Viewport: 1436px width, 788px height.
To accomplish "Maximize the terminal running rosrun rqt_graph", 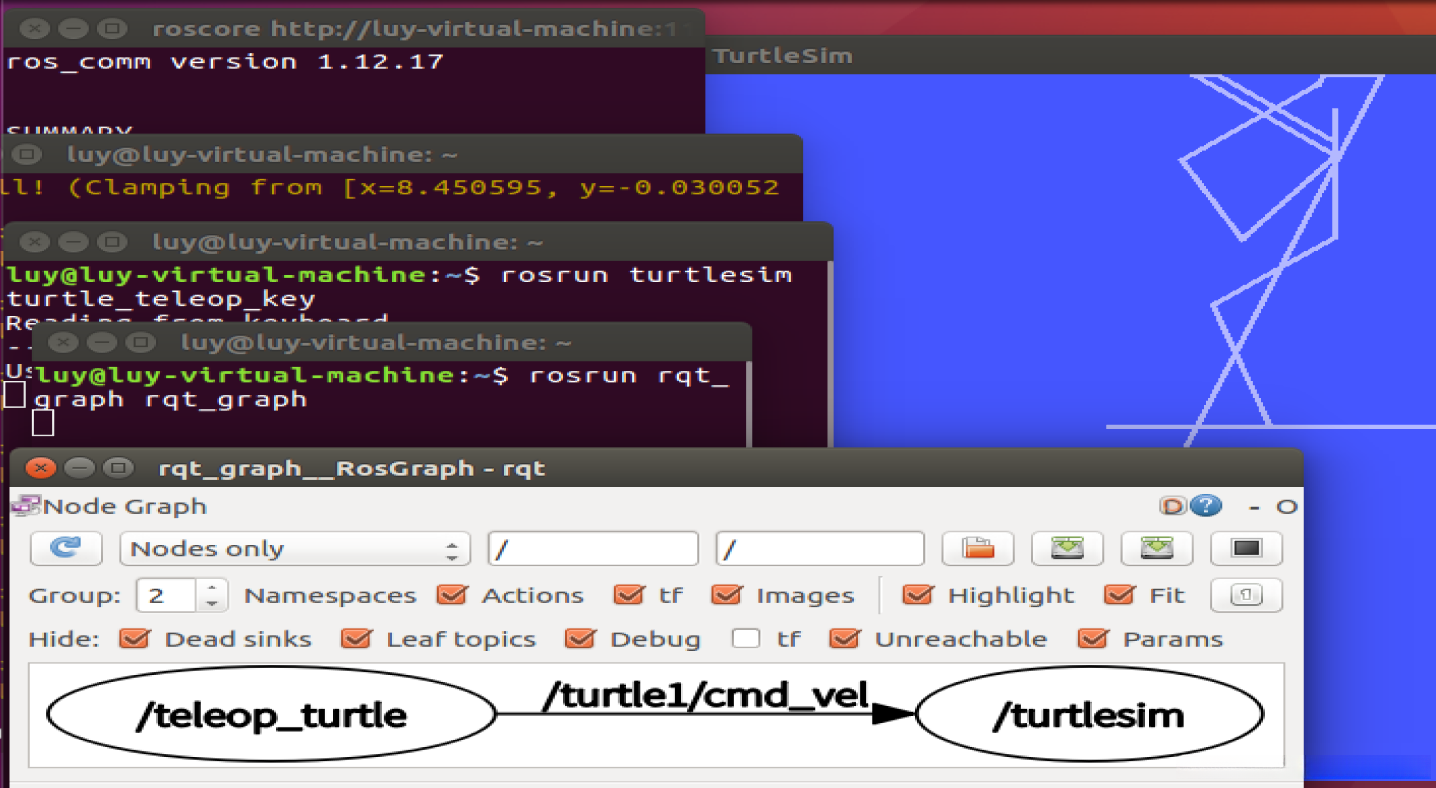I will click(140, 342).
